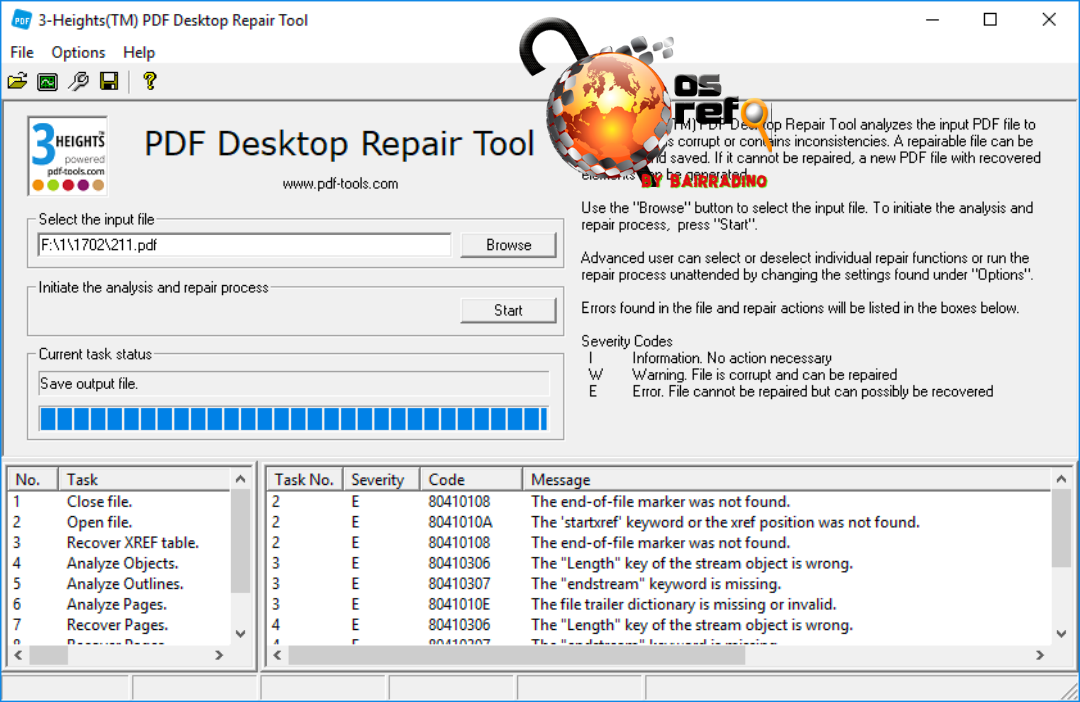Click right arrow of message list horizontal scrollbar
1080x702 pixels.
pyautogui.click(x=1040, y=655)
